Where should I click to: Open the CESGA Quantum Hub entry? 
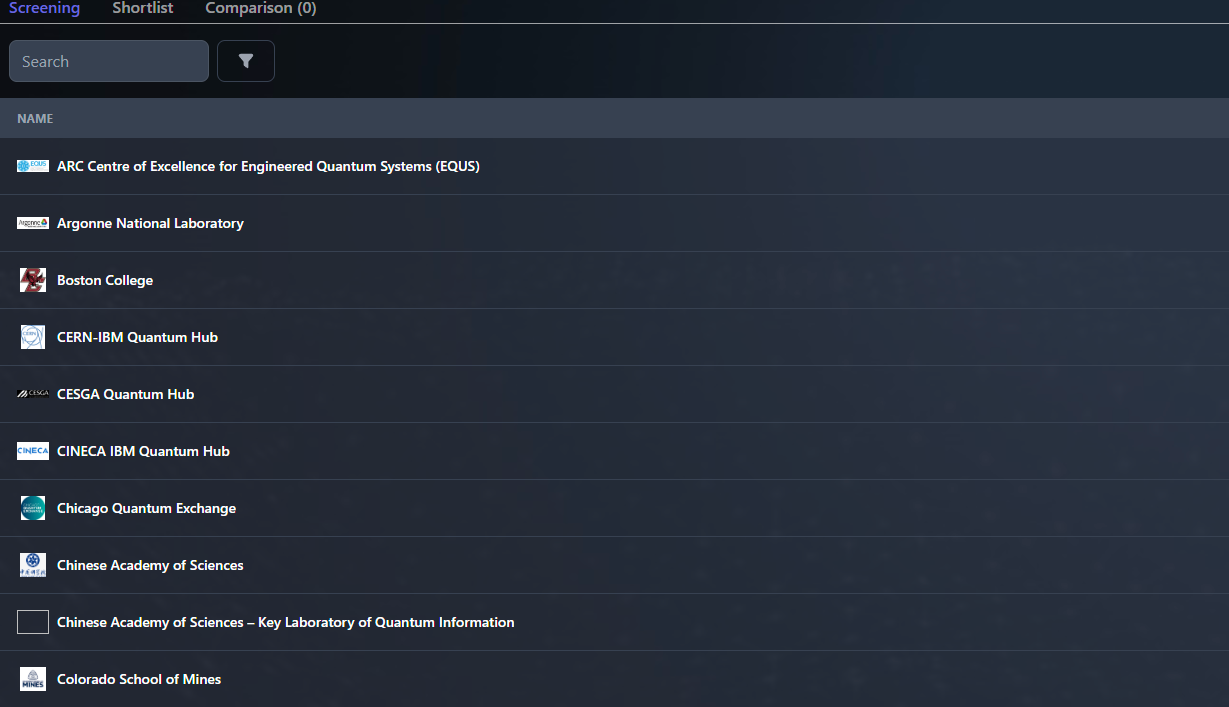click(125, 394)
